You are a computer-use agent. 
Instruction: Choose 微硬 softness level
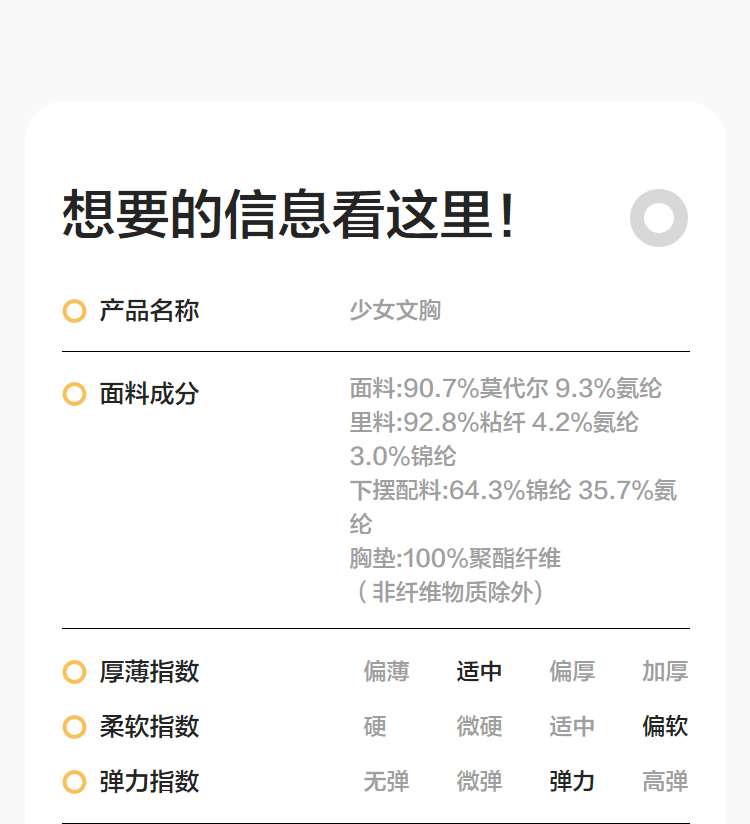(479, 727)
